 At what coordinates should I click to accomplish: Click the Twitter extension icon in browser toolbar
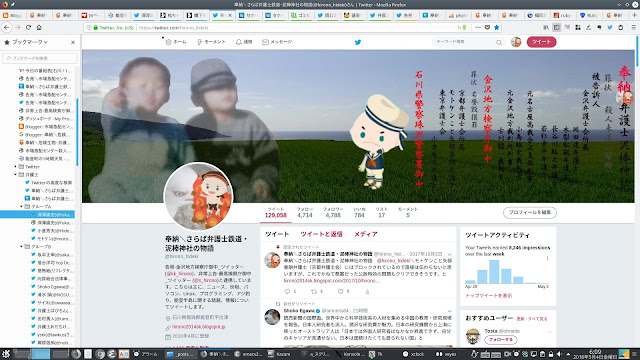610,27
